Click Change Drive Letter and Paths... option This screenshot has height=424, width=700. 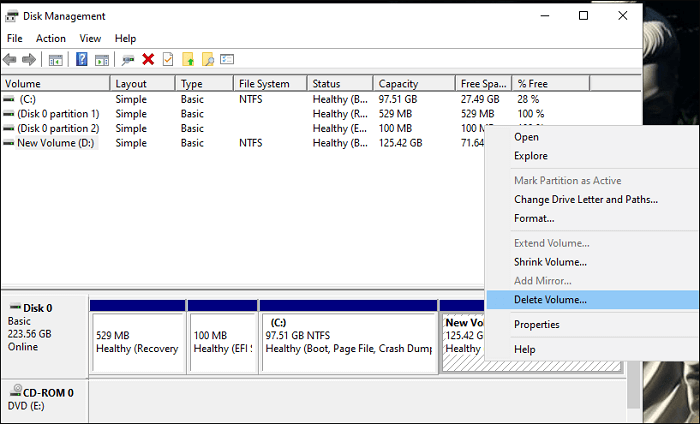(585, 199)
